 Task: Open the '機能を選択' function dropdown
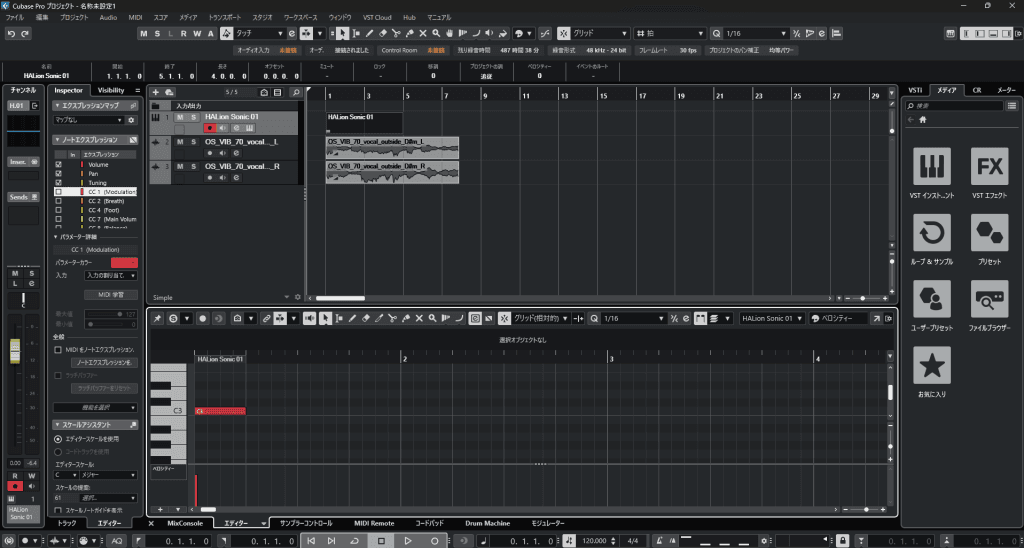pyautogui.click(x=95, y=408)
